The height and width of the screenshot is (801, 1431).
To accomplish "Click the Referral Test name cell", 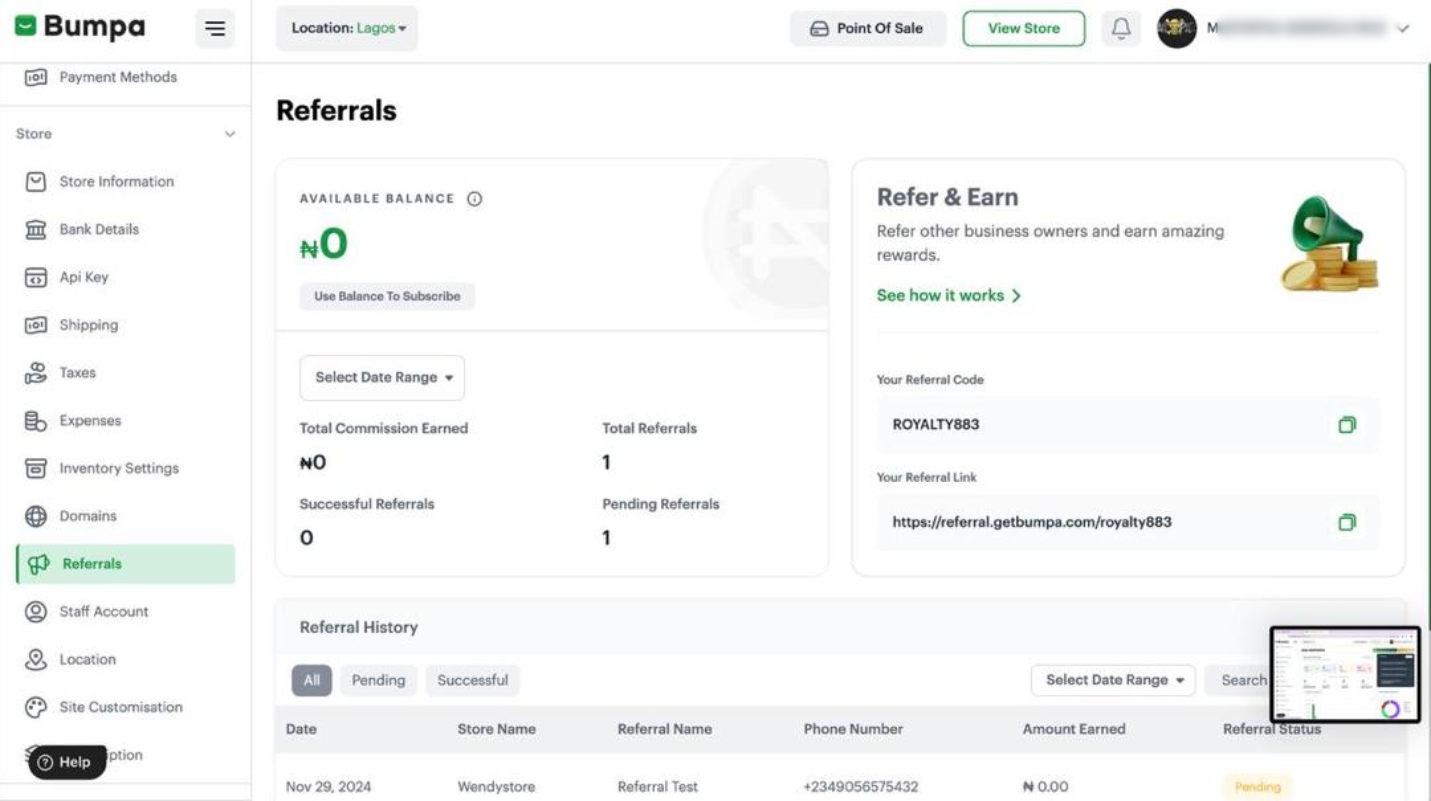I will coord(658,787).
